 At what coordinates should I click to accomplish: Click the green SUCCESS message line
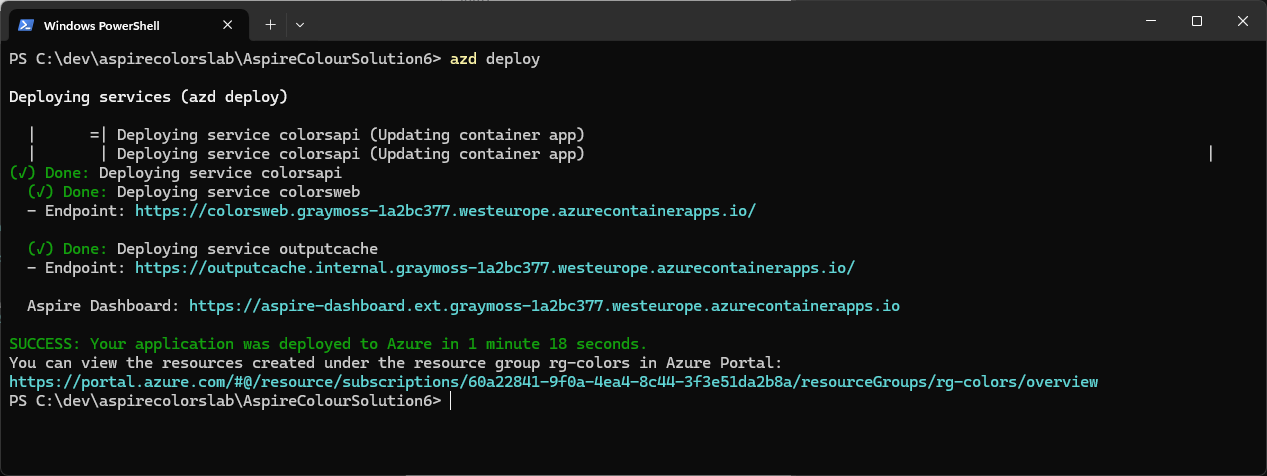[328, 344]
